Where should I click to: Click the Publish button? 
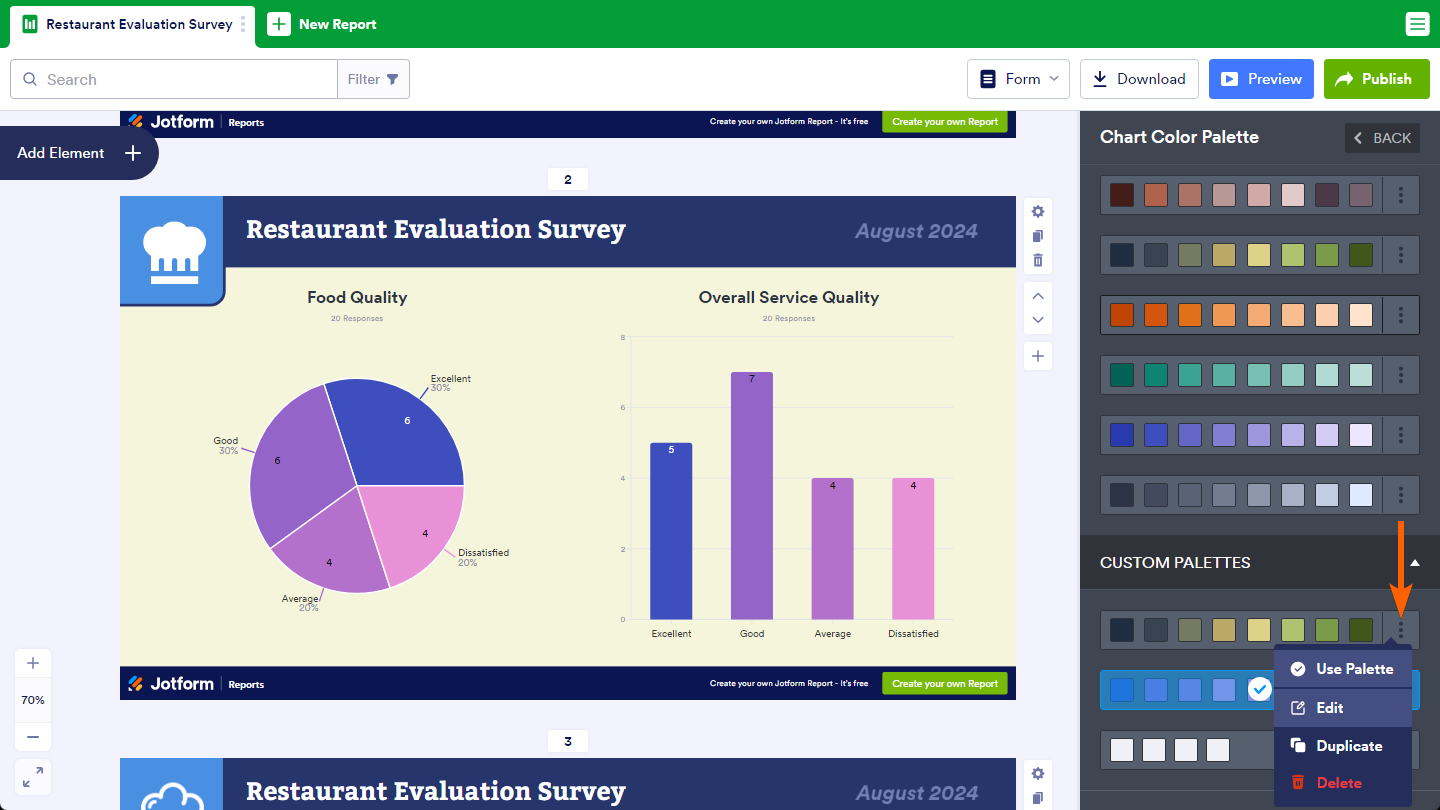pos(1376,79)
